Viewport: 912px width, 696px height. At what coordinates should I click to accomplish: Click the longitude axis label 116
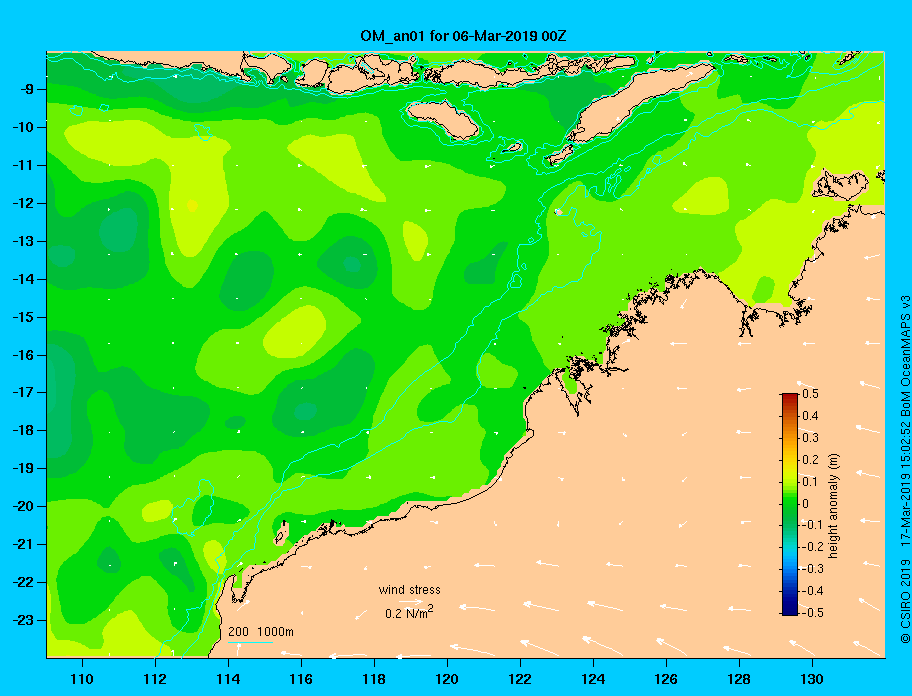click(301, 679)
